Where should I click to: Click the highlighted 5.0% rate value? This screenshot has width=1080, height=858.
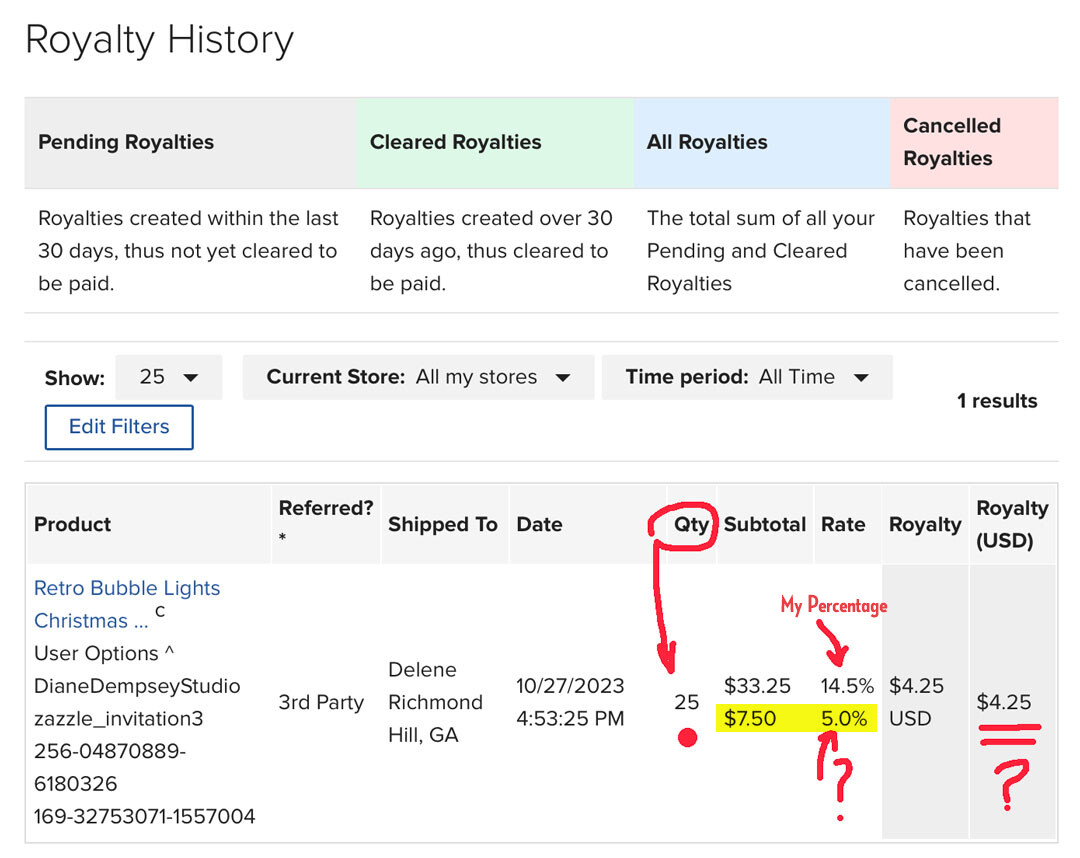point(844,719)
